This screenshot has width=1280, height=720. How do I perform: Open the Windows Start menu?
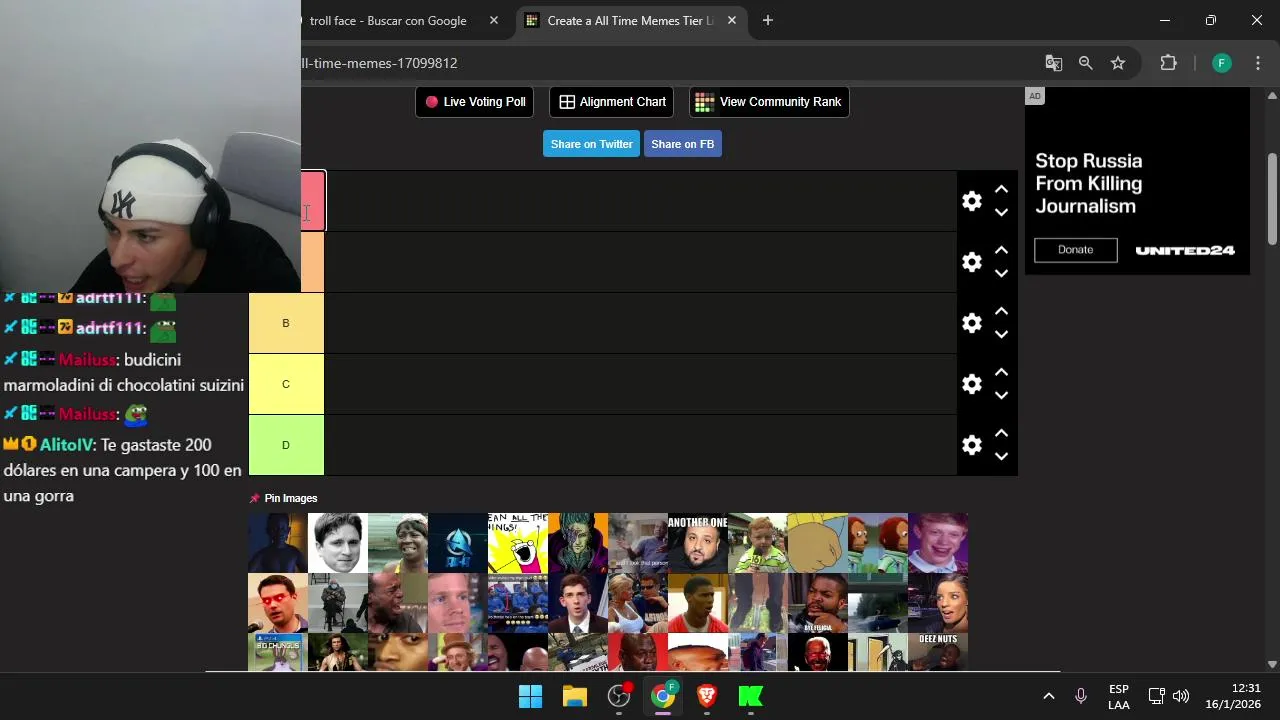[530, 696]
